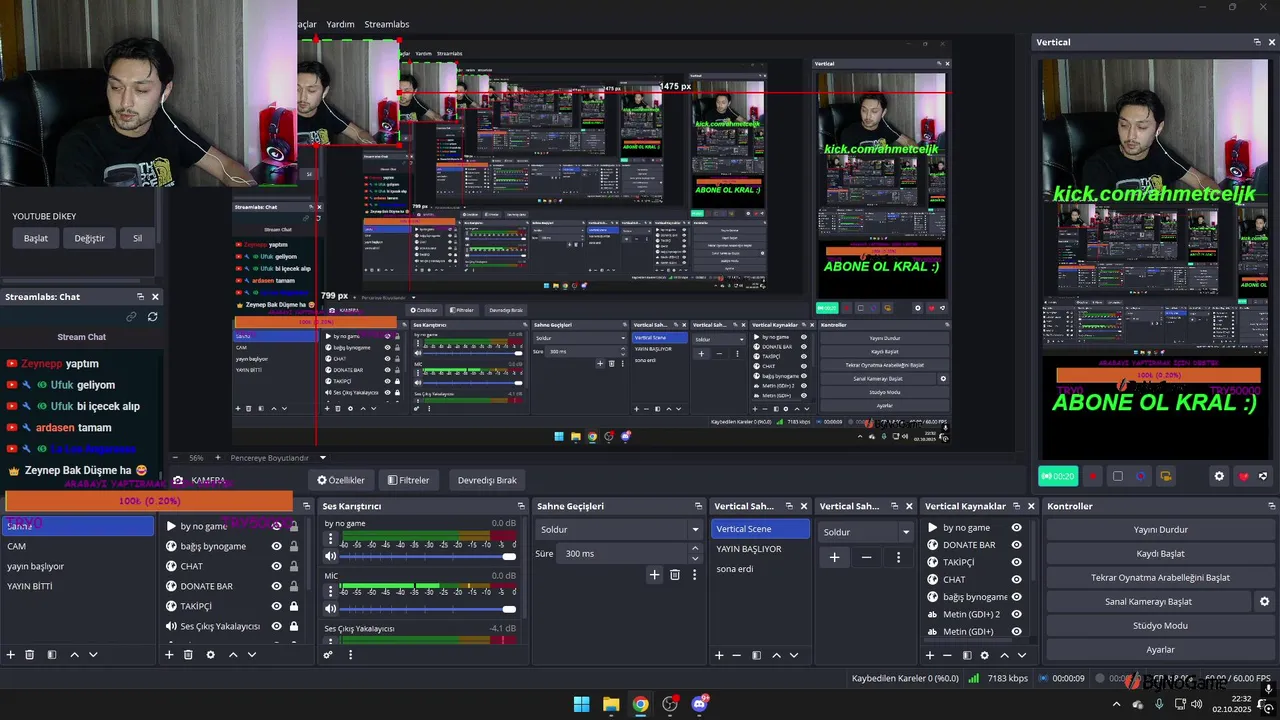1280x720 pixels.
Task: Open MIC mixer three-dot menu
Action: click(331, 593)
